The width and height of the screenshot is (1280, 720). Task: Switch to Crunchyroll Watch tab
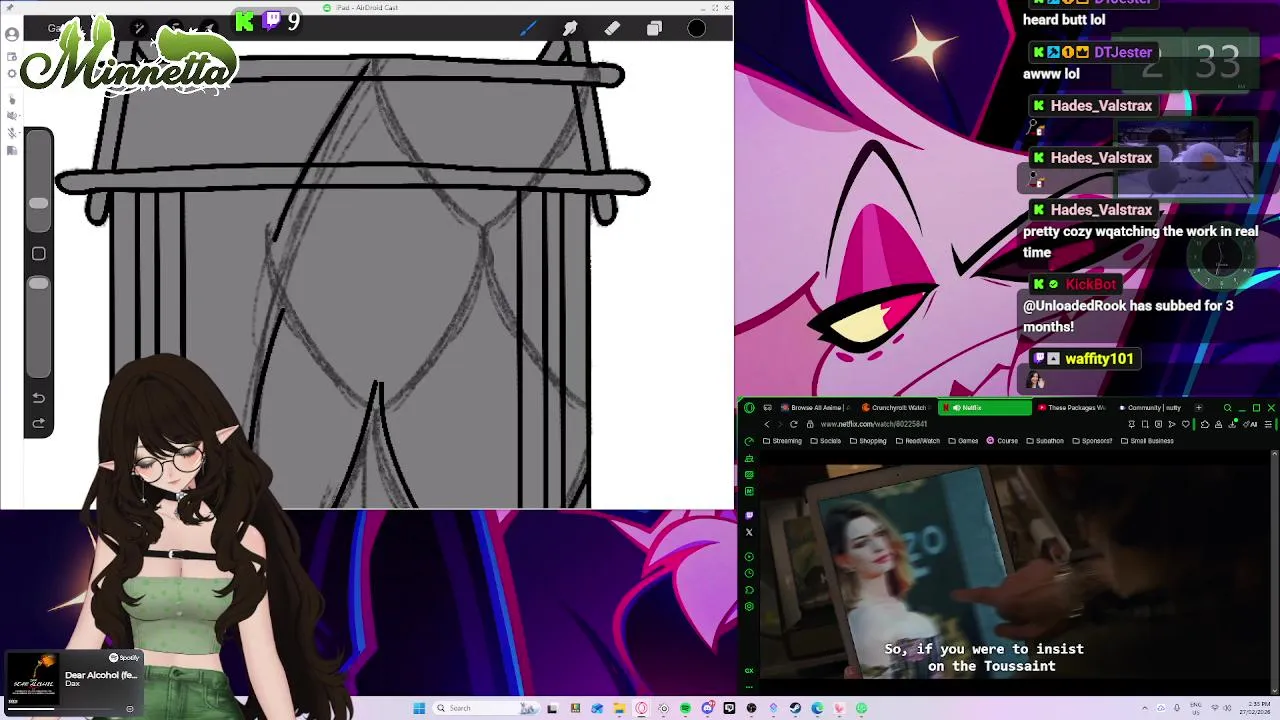pos(896,408)
